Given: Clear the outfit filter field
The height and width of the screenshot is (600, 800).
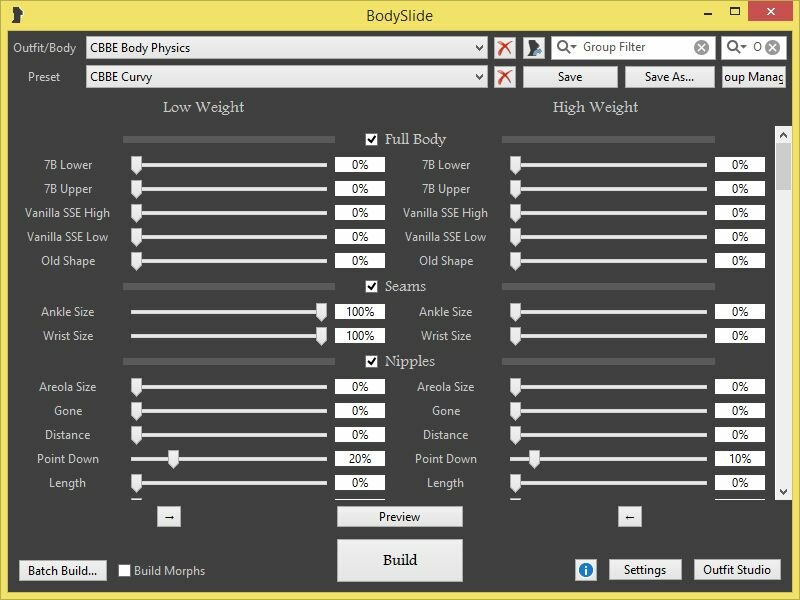Looking at the screenshot, I should tap(773, 47).
